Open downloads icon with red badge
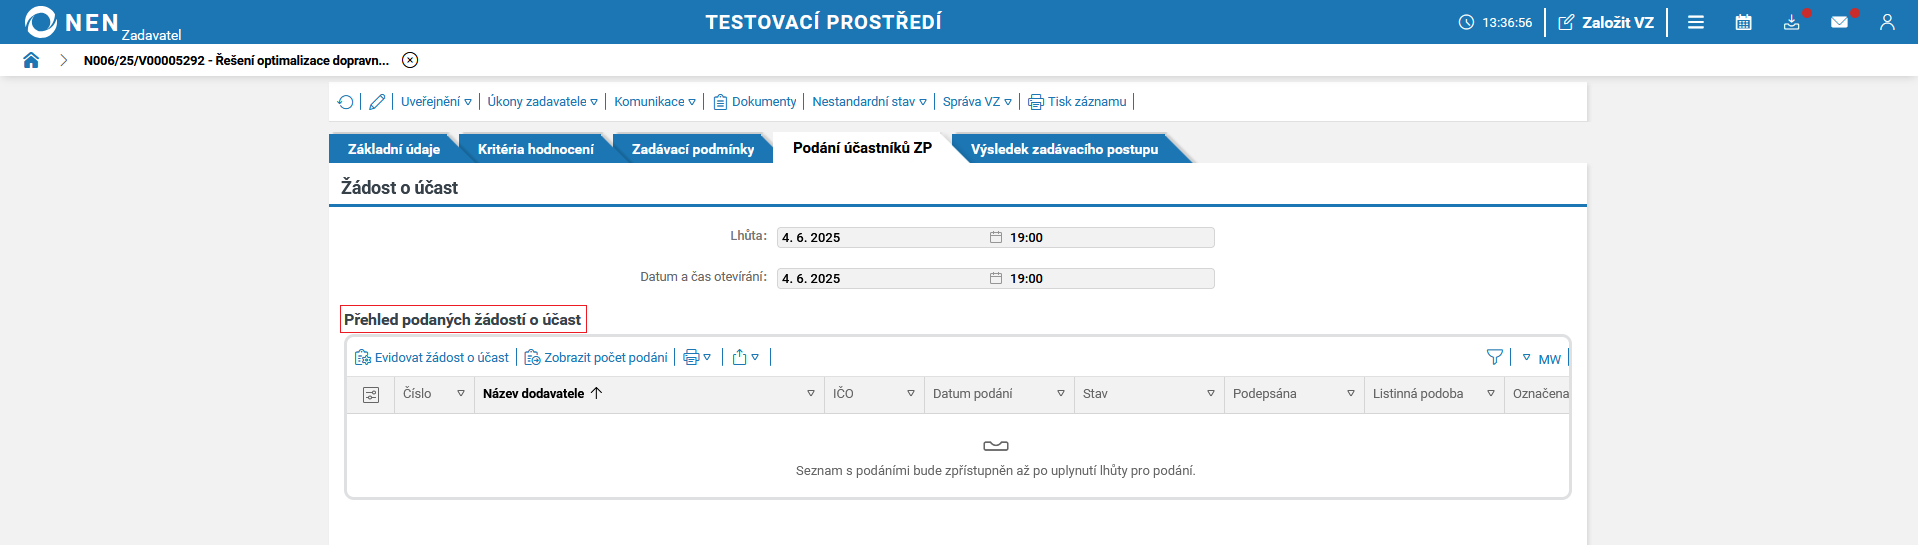1918x545 pixels. pos(1792,22)
